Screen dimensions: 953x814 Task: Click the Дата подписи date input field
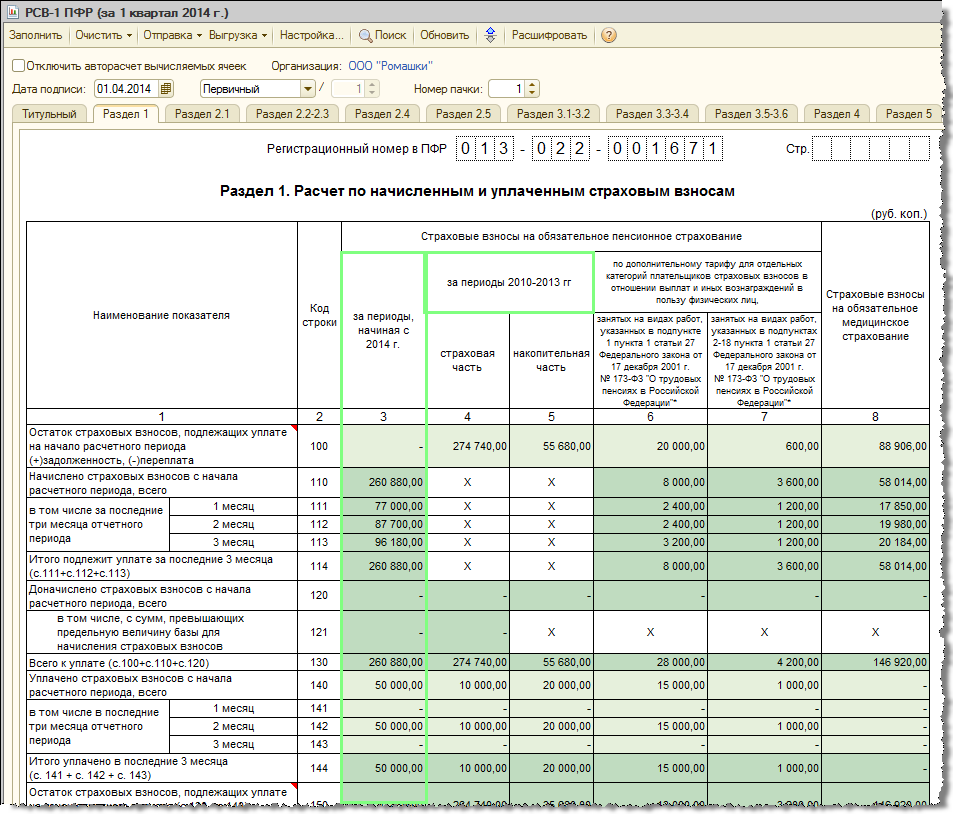(125, 89)
